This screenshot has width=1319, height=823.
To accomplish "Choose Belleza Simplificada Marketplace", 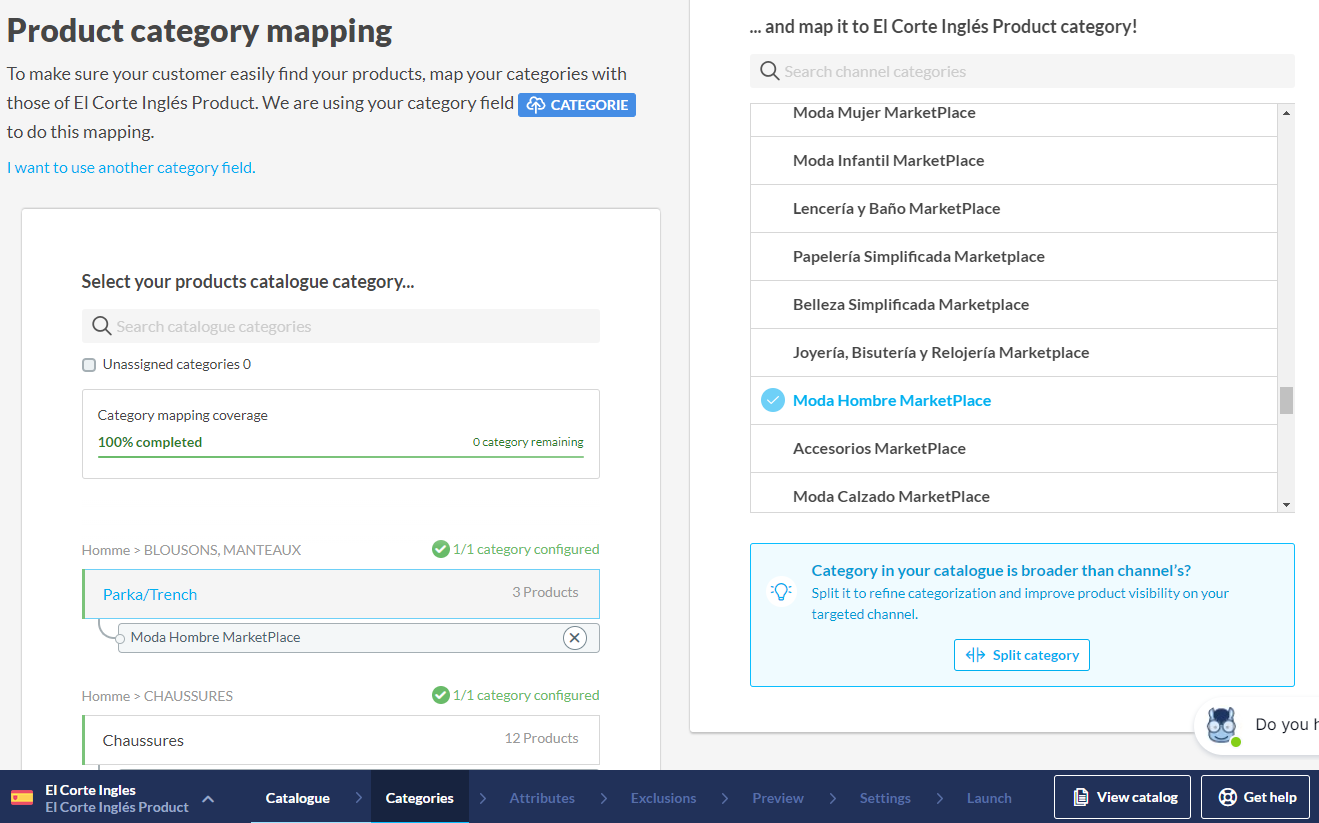I will pyautogui.click(x=1014, y=305).
